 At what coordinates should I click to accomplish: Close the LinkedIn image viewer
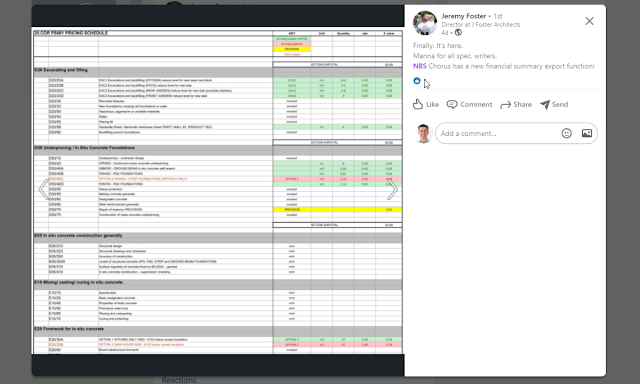tap(589, 21)
